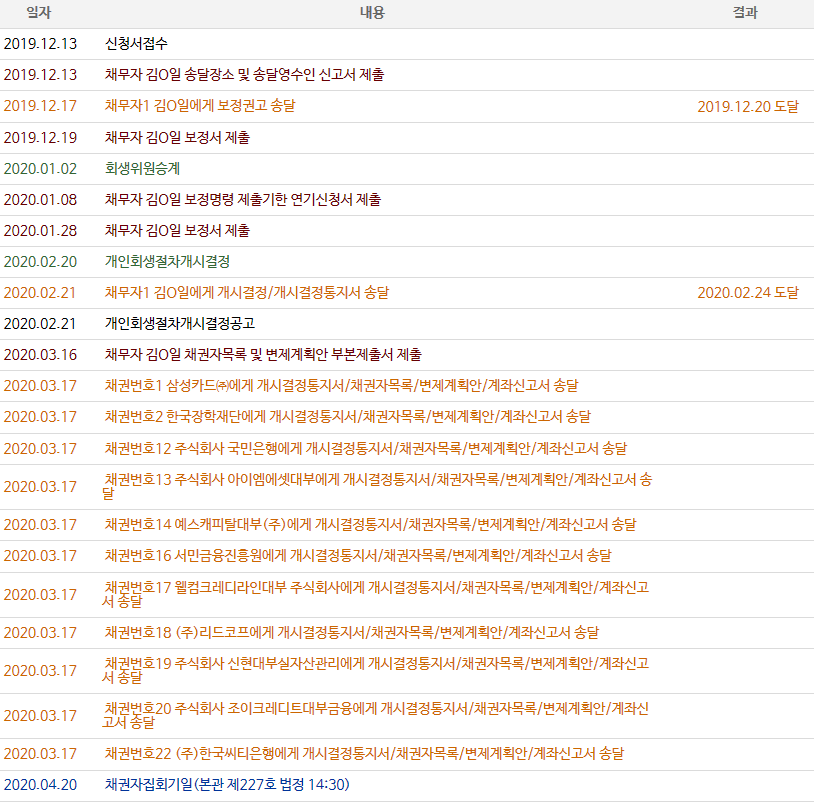Screen dimensions: 814x803
Task: Click the 2020.02.24 도달 result
Action: [x=748, y=293]
